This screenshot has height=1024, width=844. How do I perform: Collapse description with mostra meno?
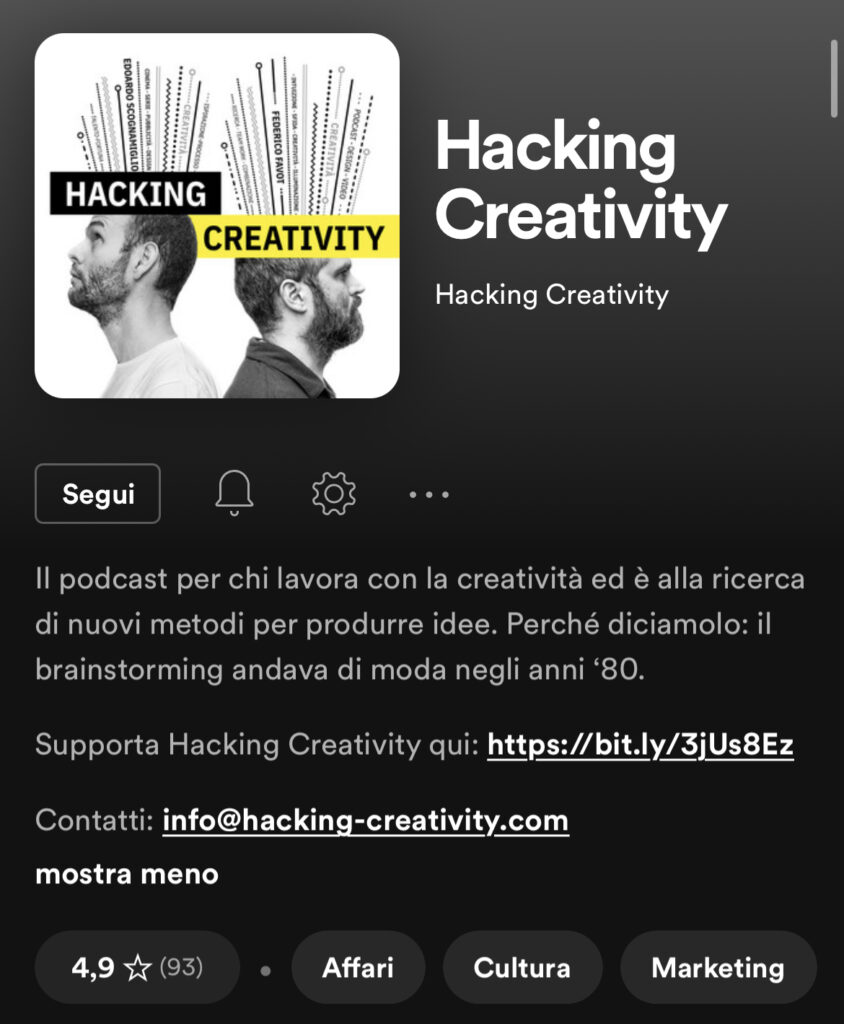pos(127,874)
